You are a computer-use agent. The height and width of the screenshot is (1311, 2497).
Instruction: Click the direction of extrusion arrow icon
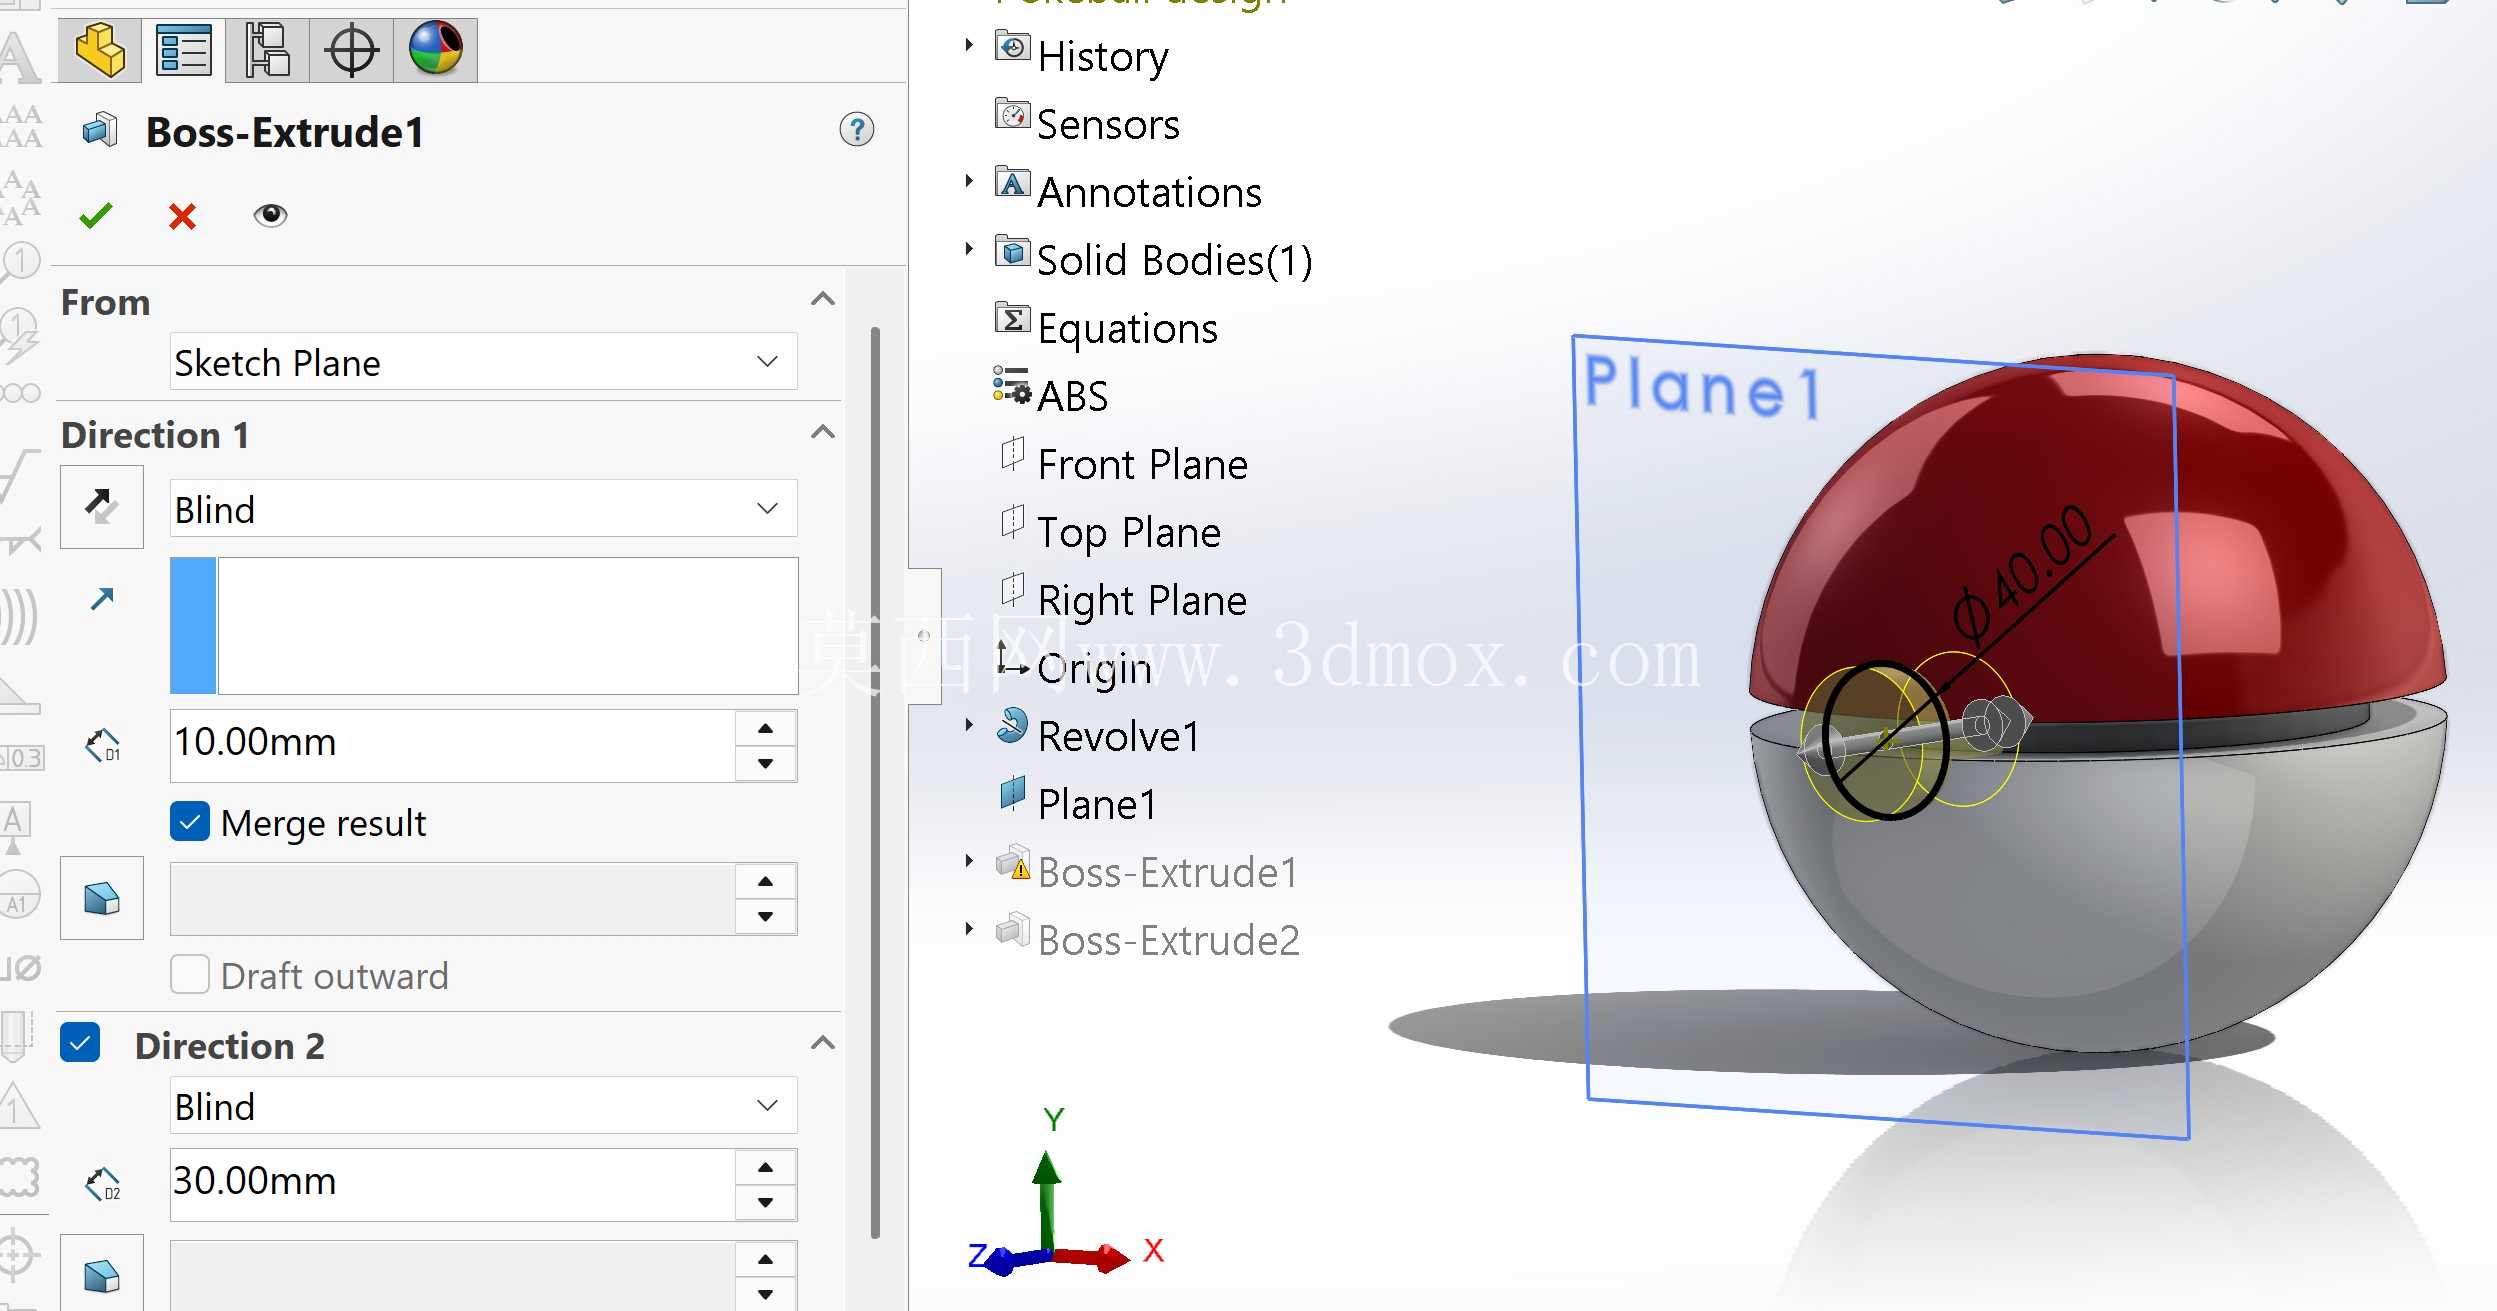click(102, 598)
